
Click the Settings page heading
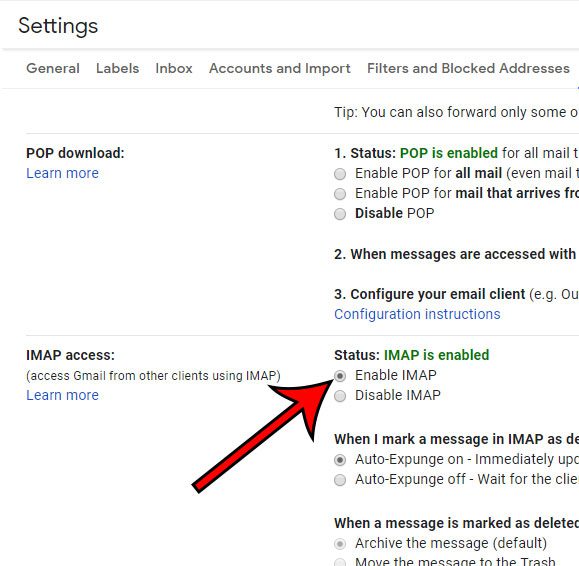[x=58, y=26]
